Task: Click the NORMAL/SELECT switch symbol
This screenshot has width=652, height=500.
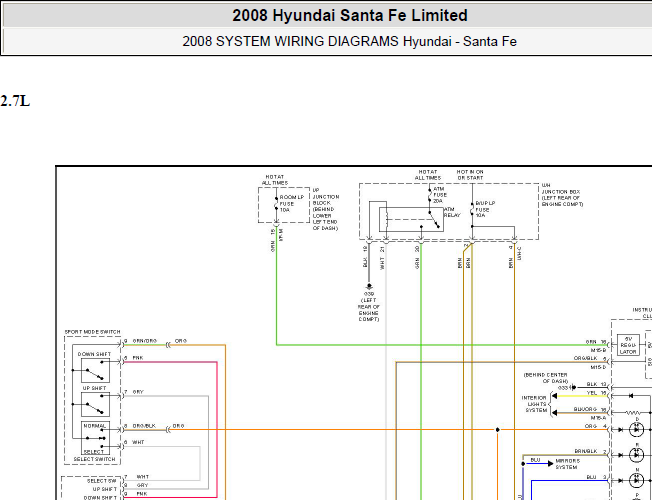Action: pyautogui.click(x=95, y=438)
